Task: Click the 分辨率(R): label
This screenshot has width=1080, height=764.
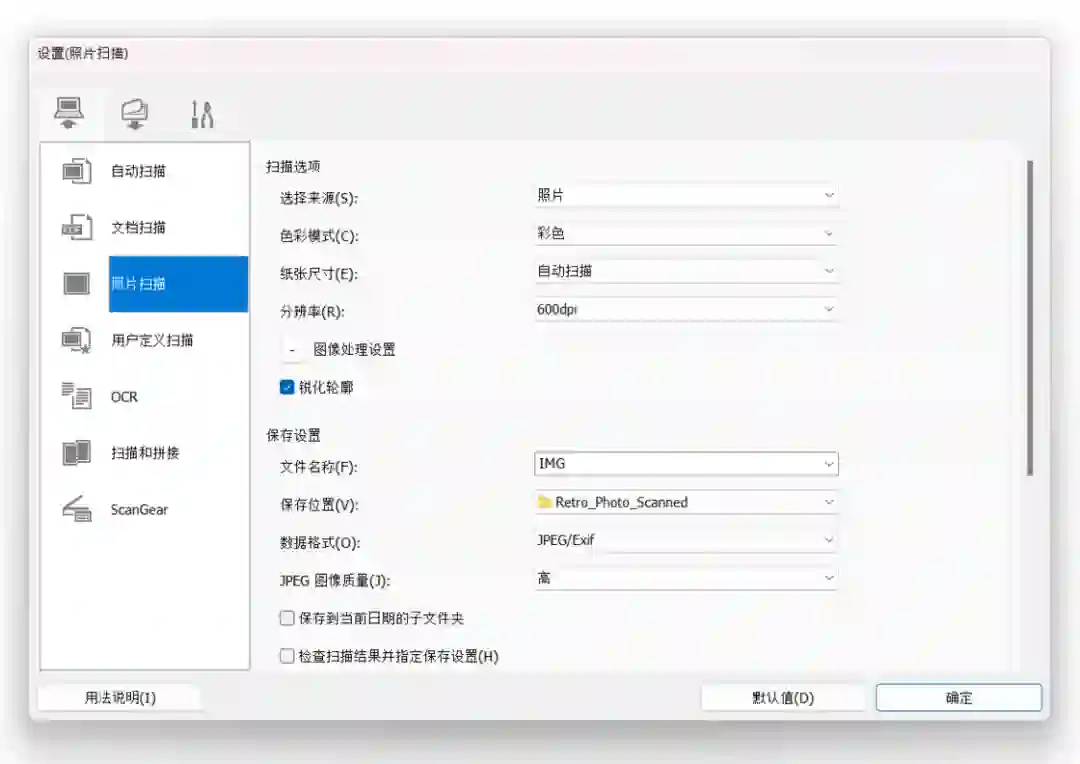Action: (312, 312)
